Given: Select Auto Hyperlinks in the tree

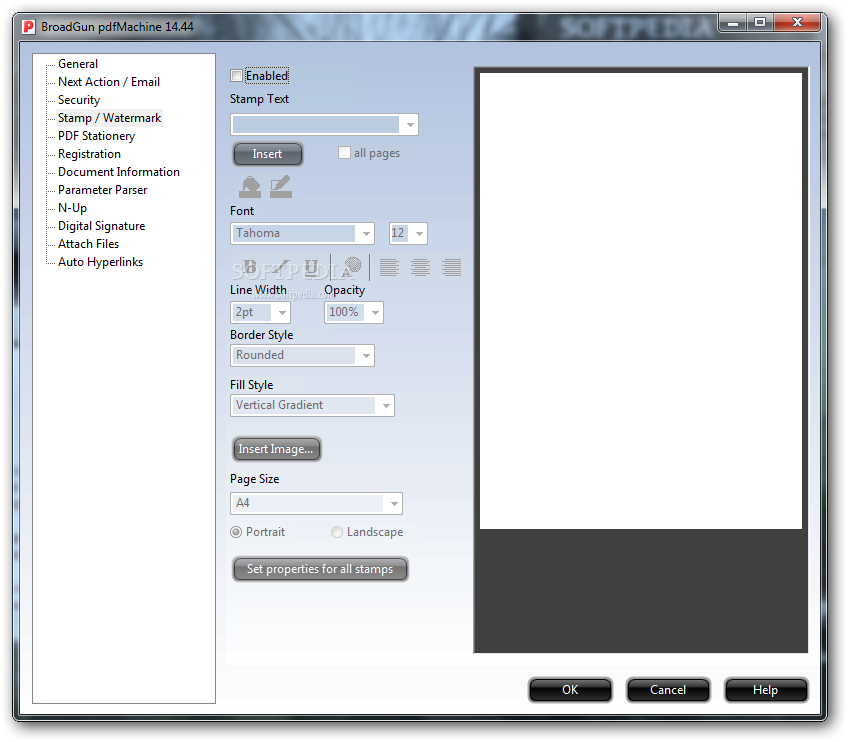Looking at the screenshot, I should [x=100, y=262].
